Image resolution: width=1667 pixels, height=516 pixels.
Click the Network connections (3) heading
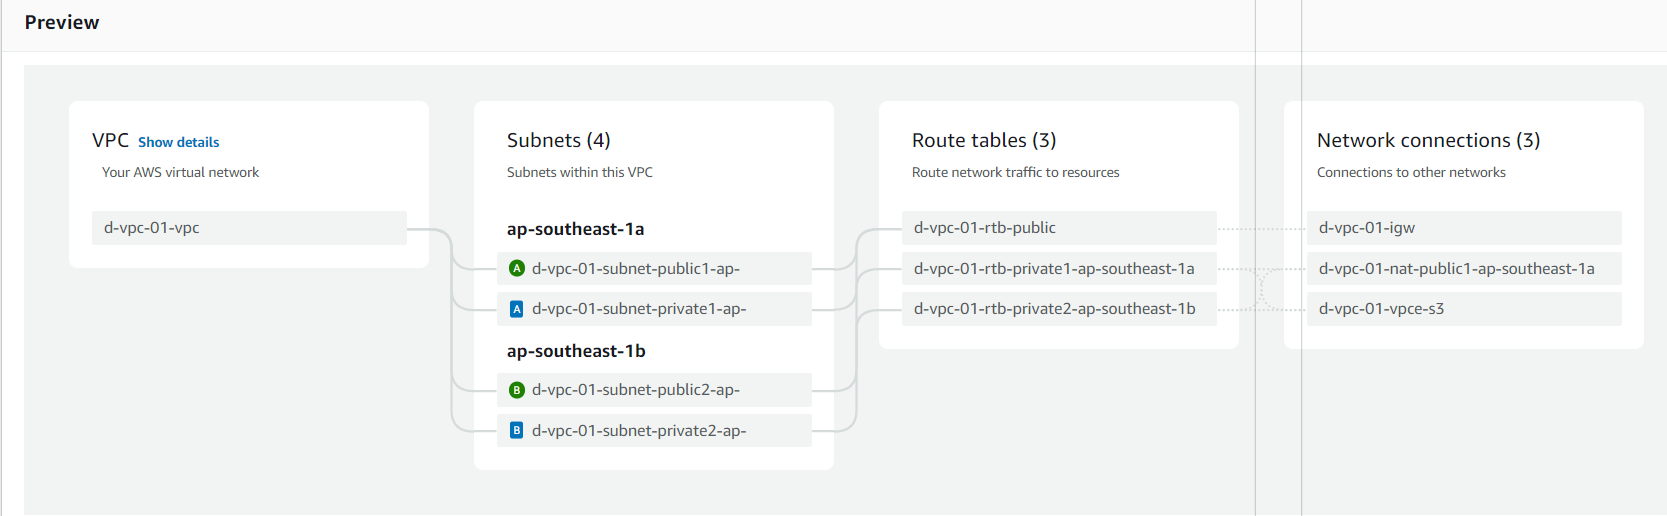coord(1428,140)
